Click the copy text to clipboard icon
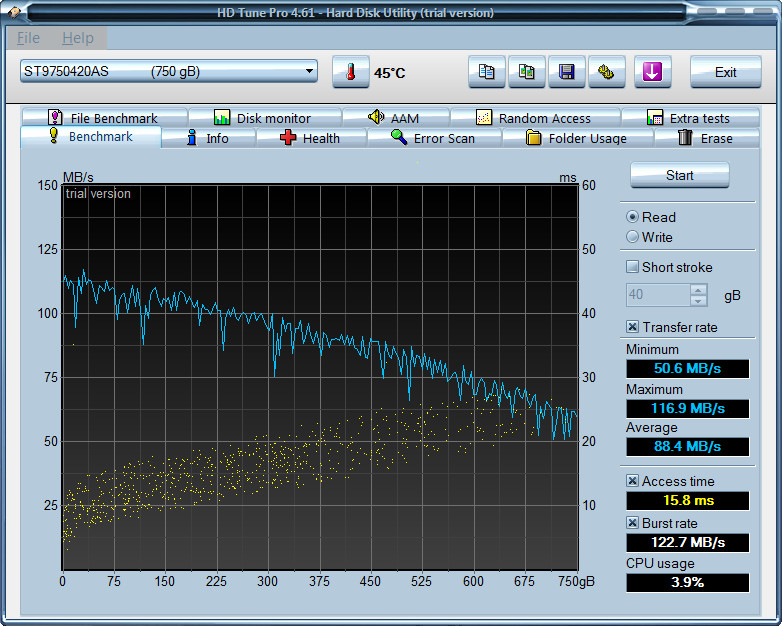 (487, 72)
